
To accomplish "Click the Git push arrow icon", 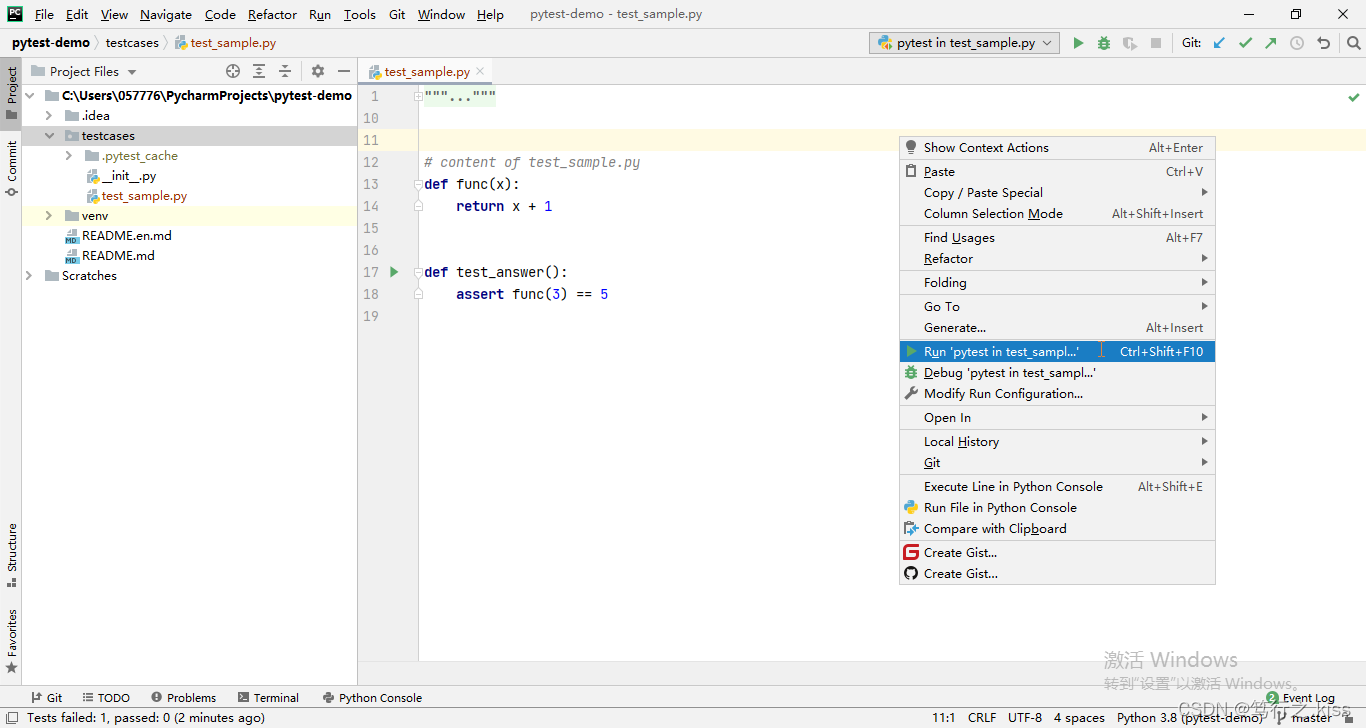I will coord(1271,43).
